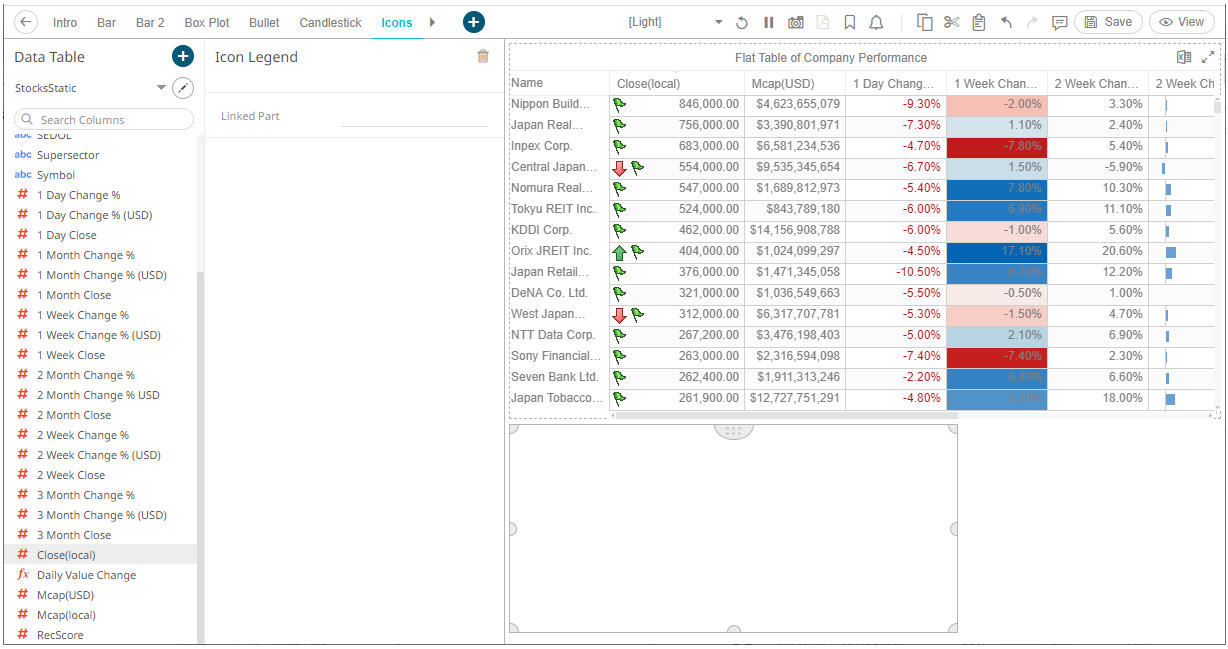Open the Intro tab
Screen dimensions: 1228x649
coord(65,22)
